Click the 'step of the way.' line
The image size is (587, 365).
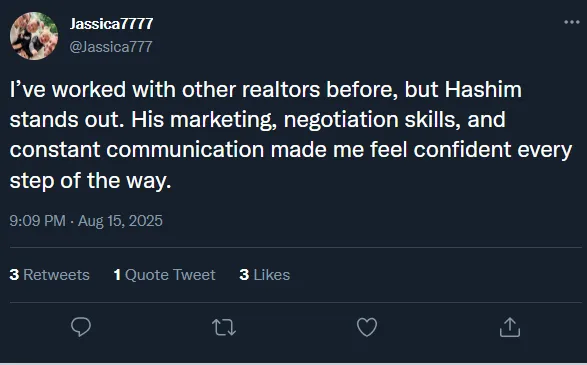click(x=90, y=181)
